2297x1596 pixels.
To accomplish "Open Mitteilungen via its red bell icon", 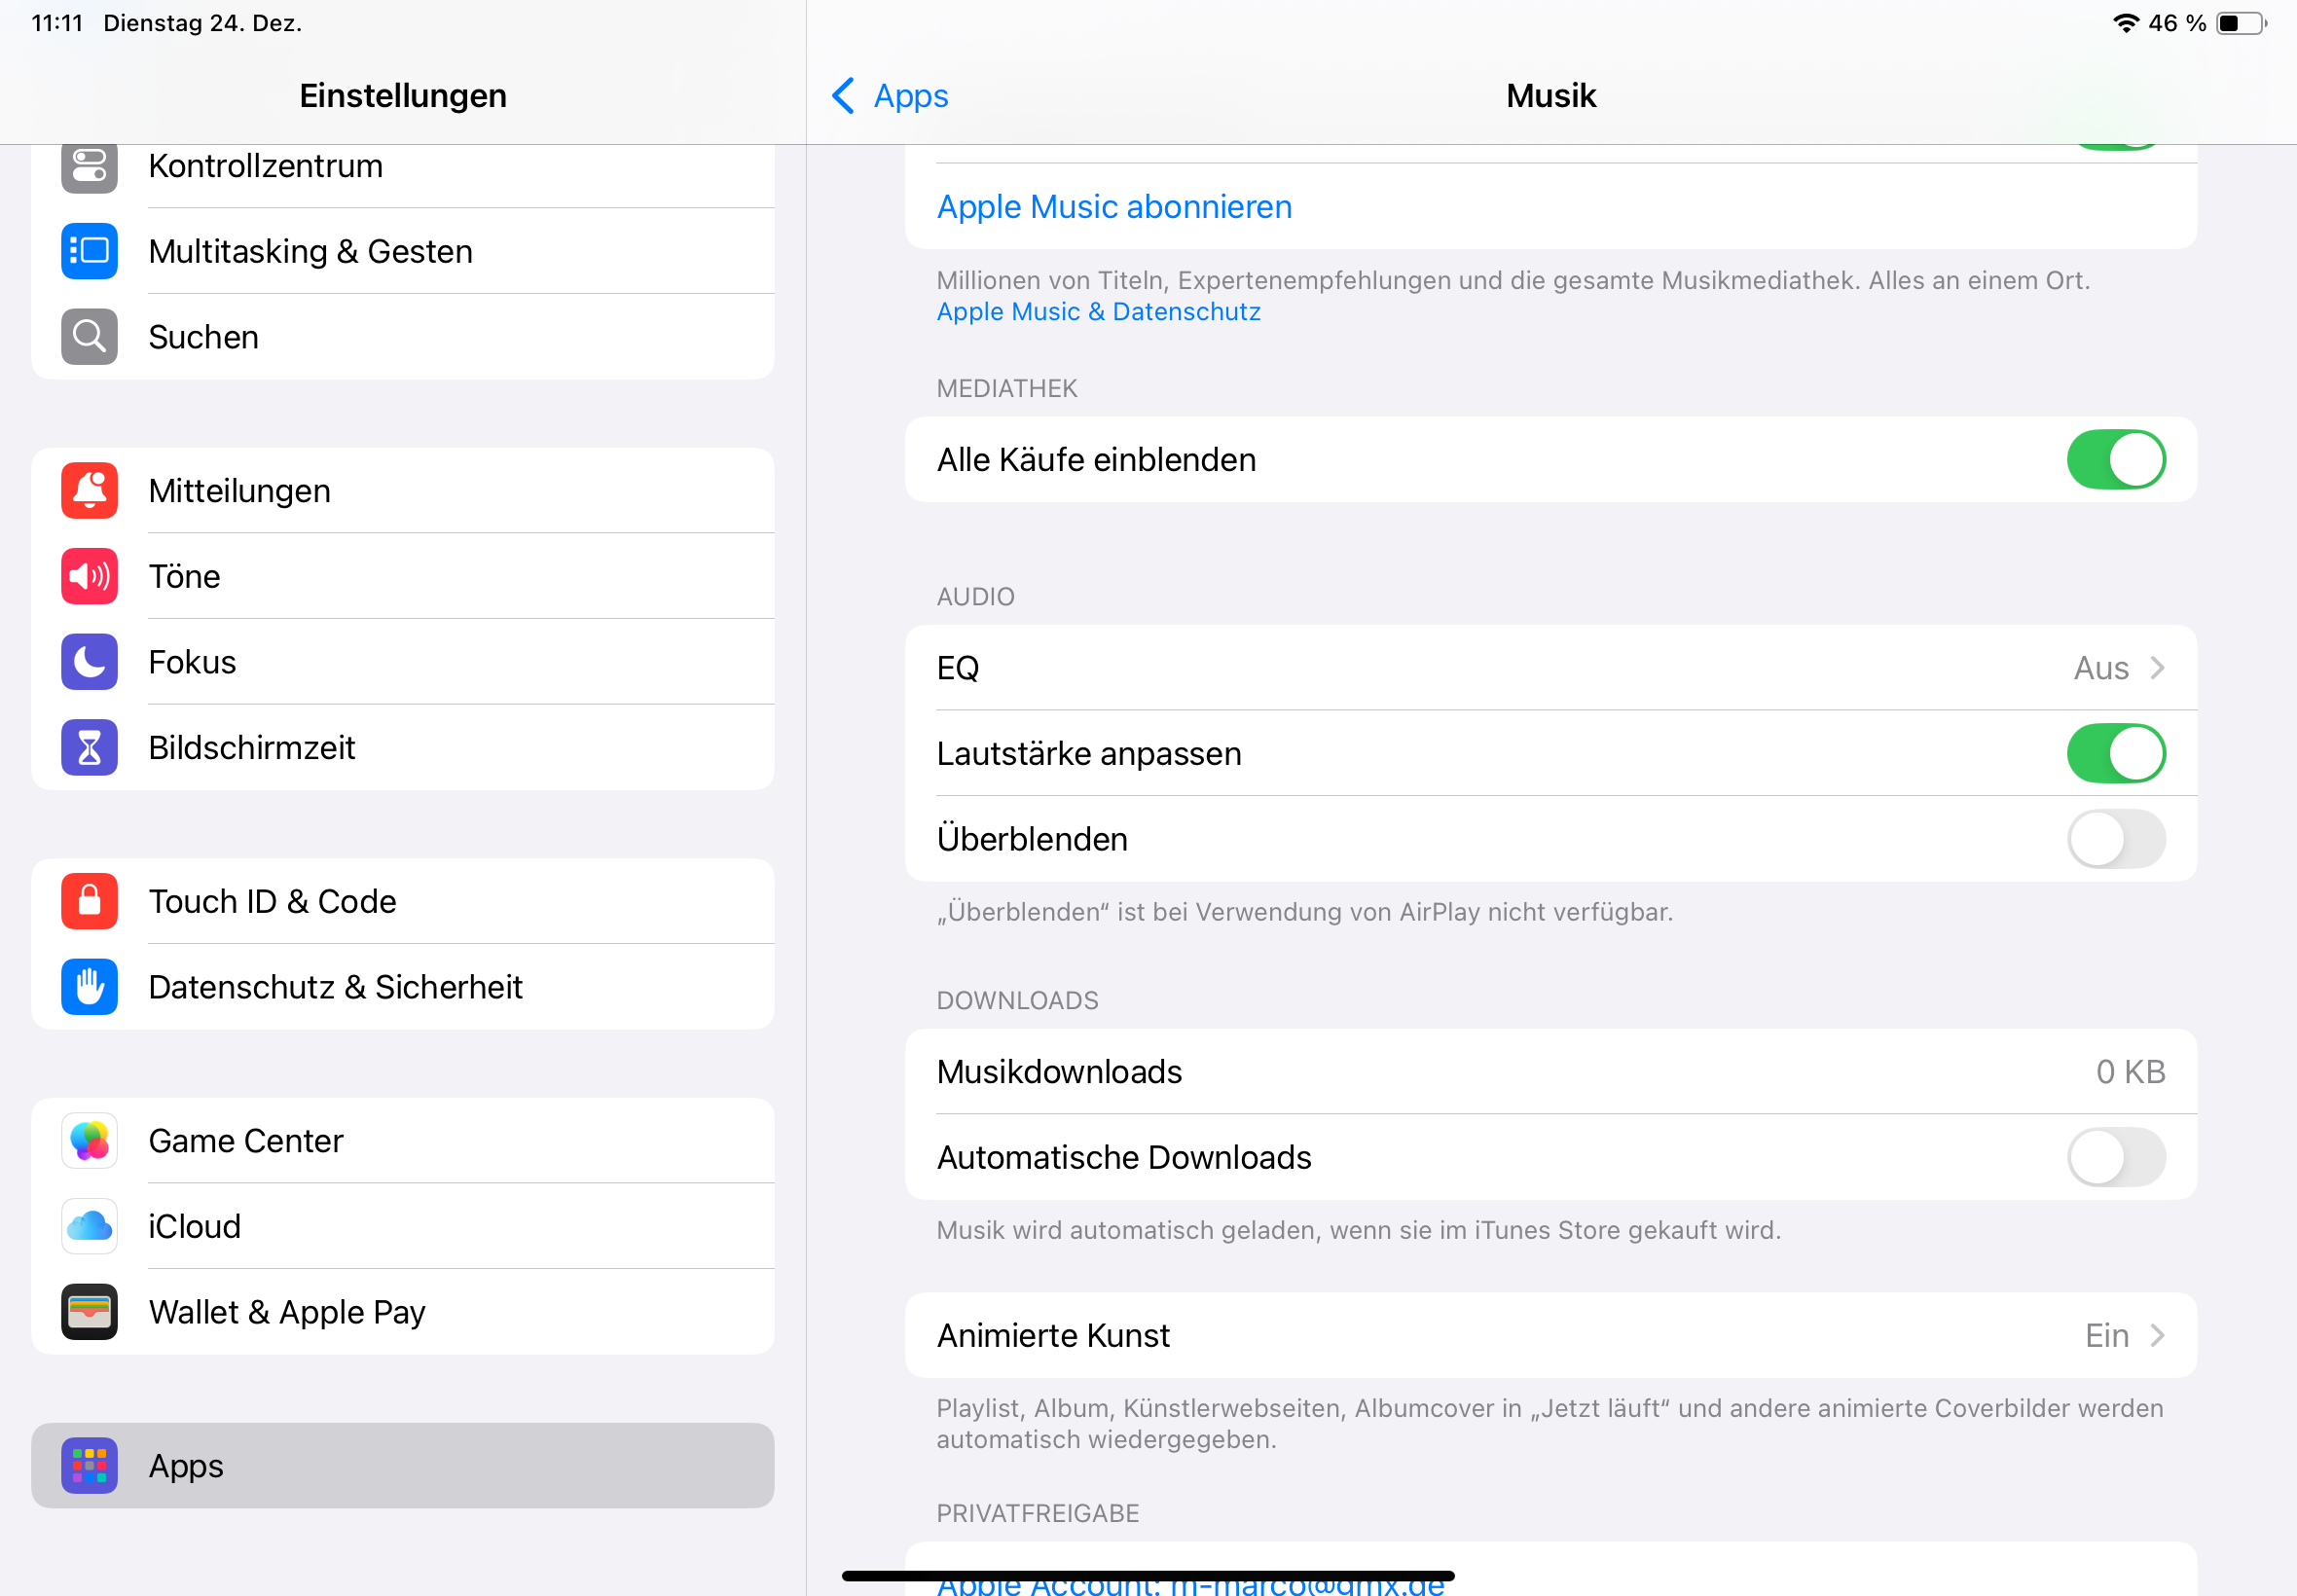I will (x=89, y=491).
